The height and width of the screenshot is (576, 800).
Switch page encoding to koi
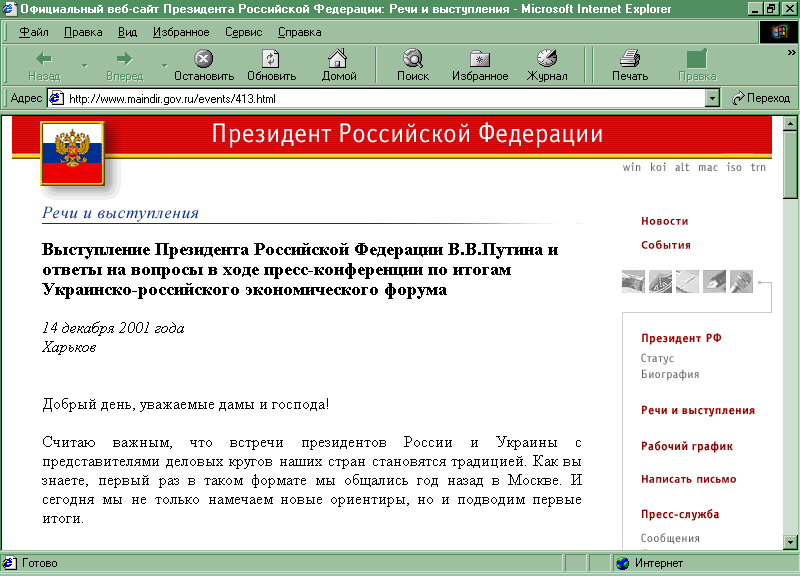[658, 167]
